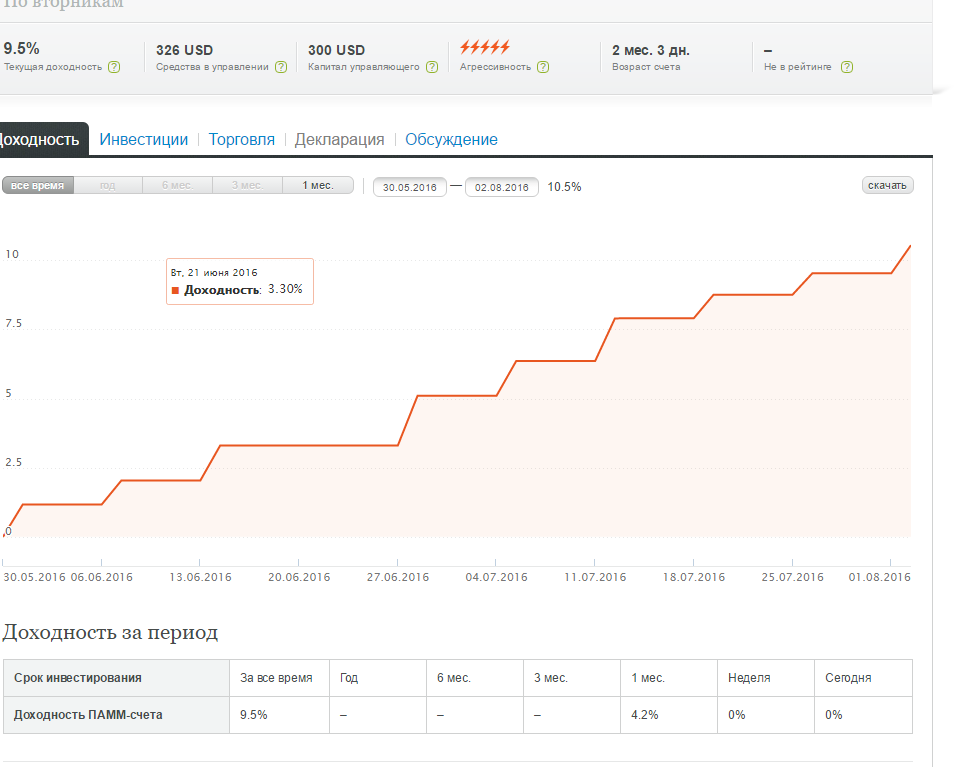Click the 18.07.2016 axis label

pos(694,577)
